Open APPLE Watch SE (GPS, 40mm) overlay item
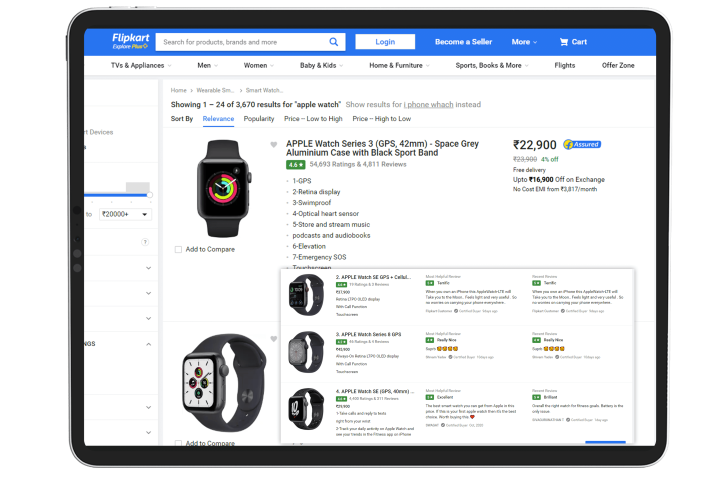 click(375, 391)
